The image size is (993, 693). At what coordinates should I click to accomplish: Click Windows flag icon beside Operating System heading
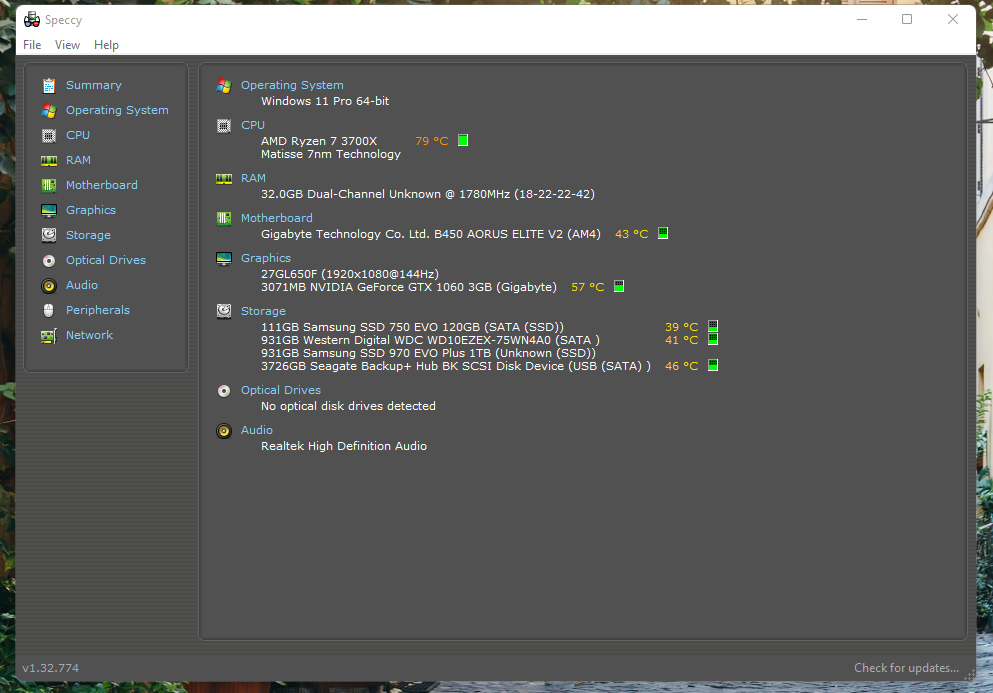pyautogui.click(x=224, y=86)
